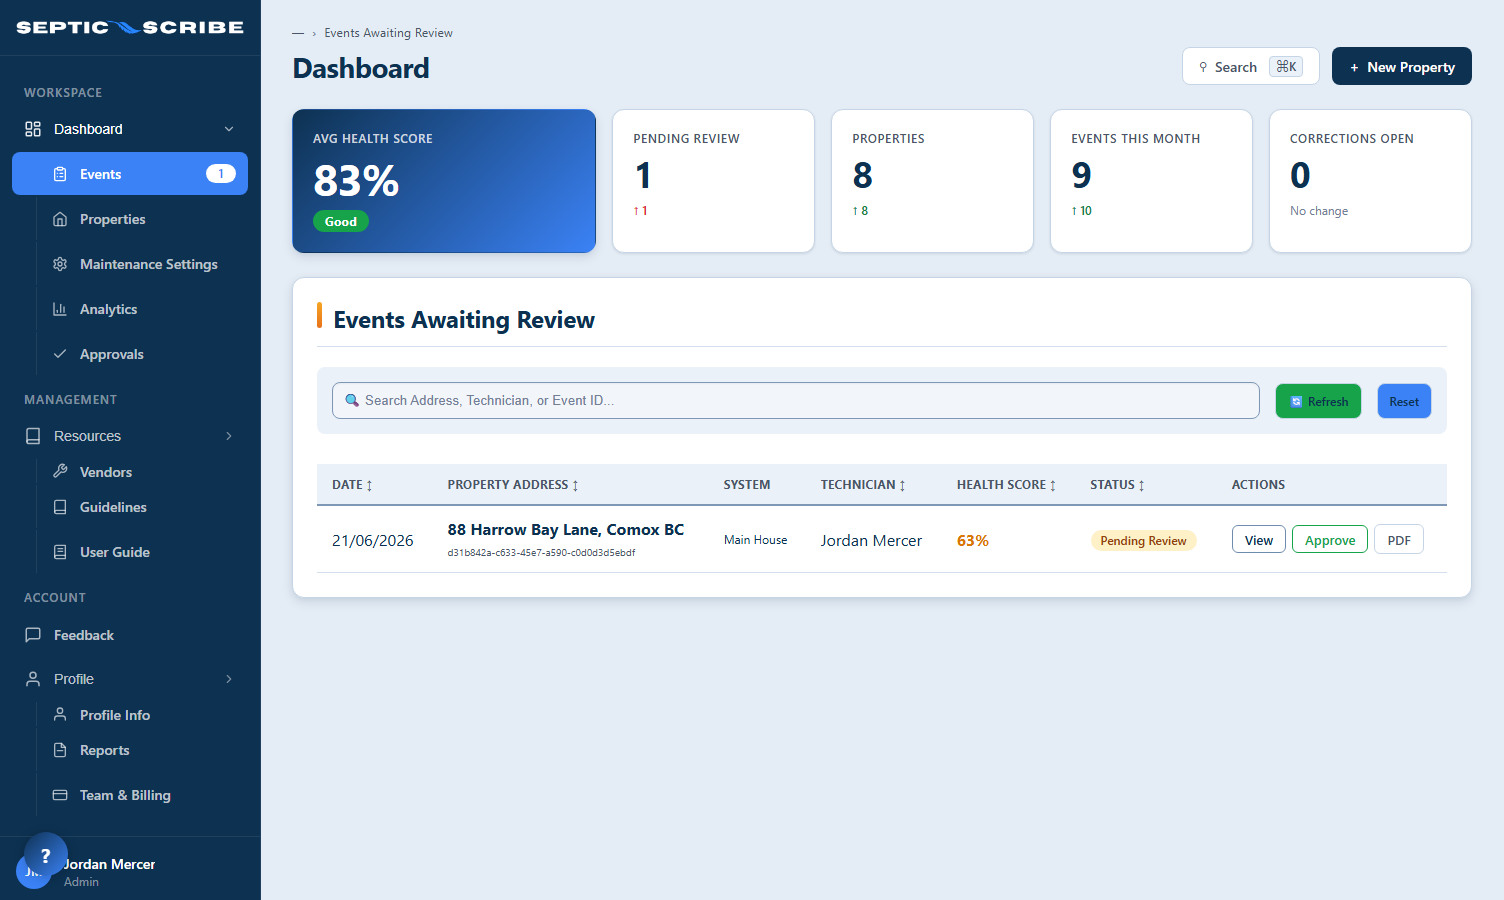Image resolution: width=1504 pixels, height=900 pixels.
Task: Download PDF for 88 Harrow Bay Lane
Action: pos(1399,540)
